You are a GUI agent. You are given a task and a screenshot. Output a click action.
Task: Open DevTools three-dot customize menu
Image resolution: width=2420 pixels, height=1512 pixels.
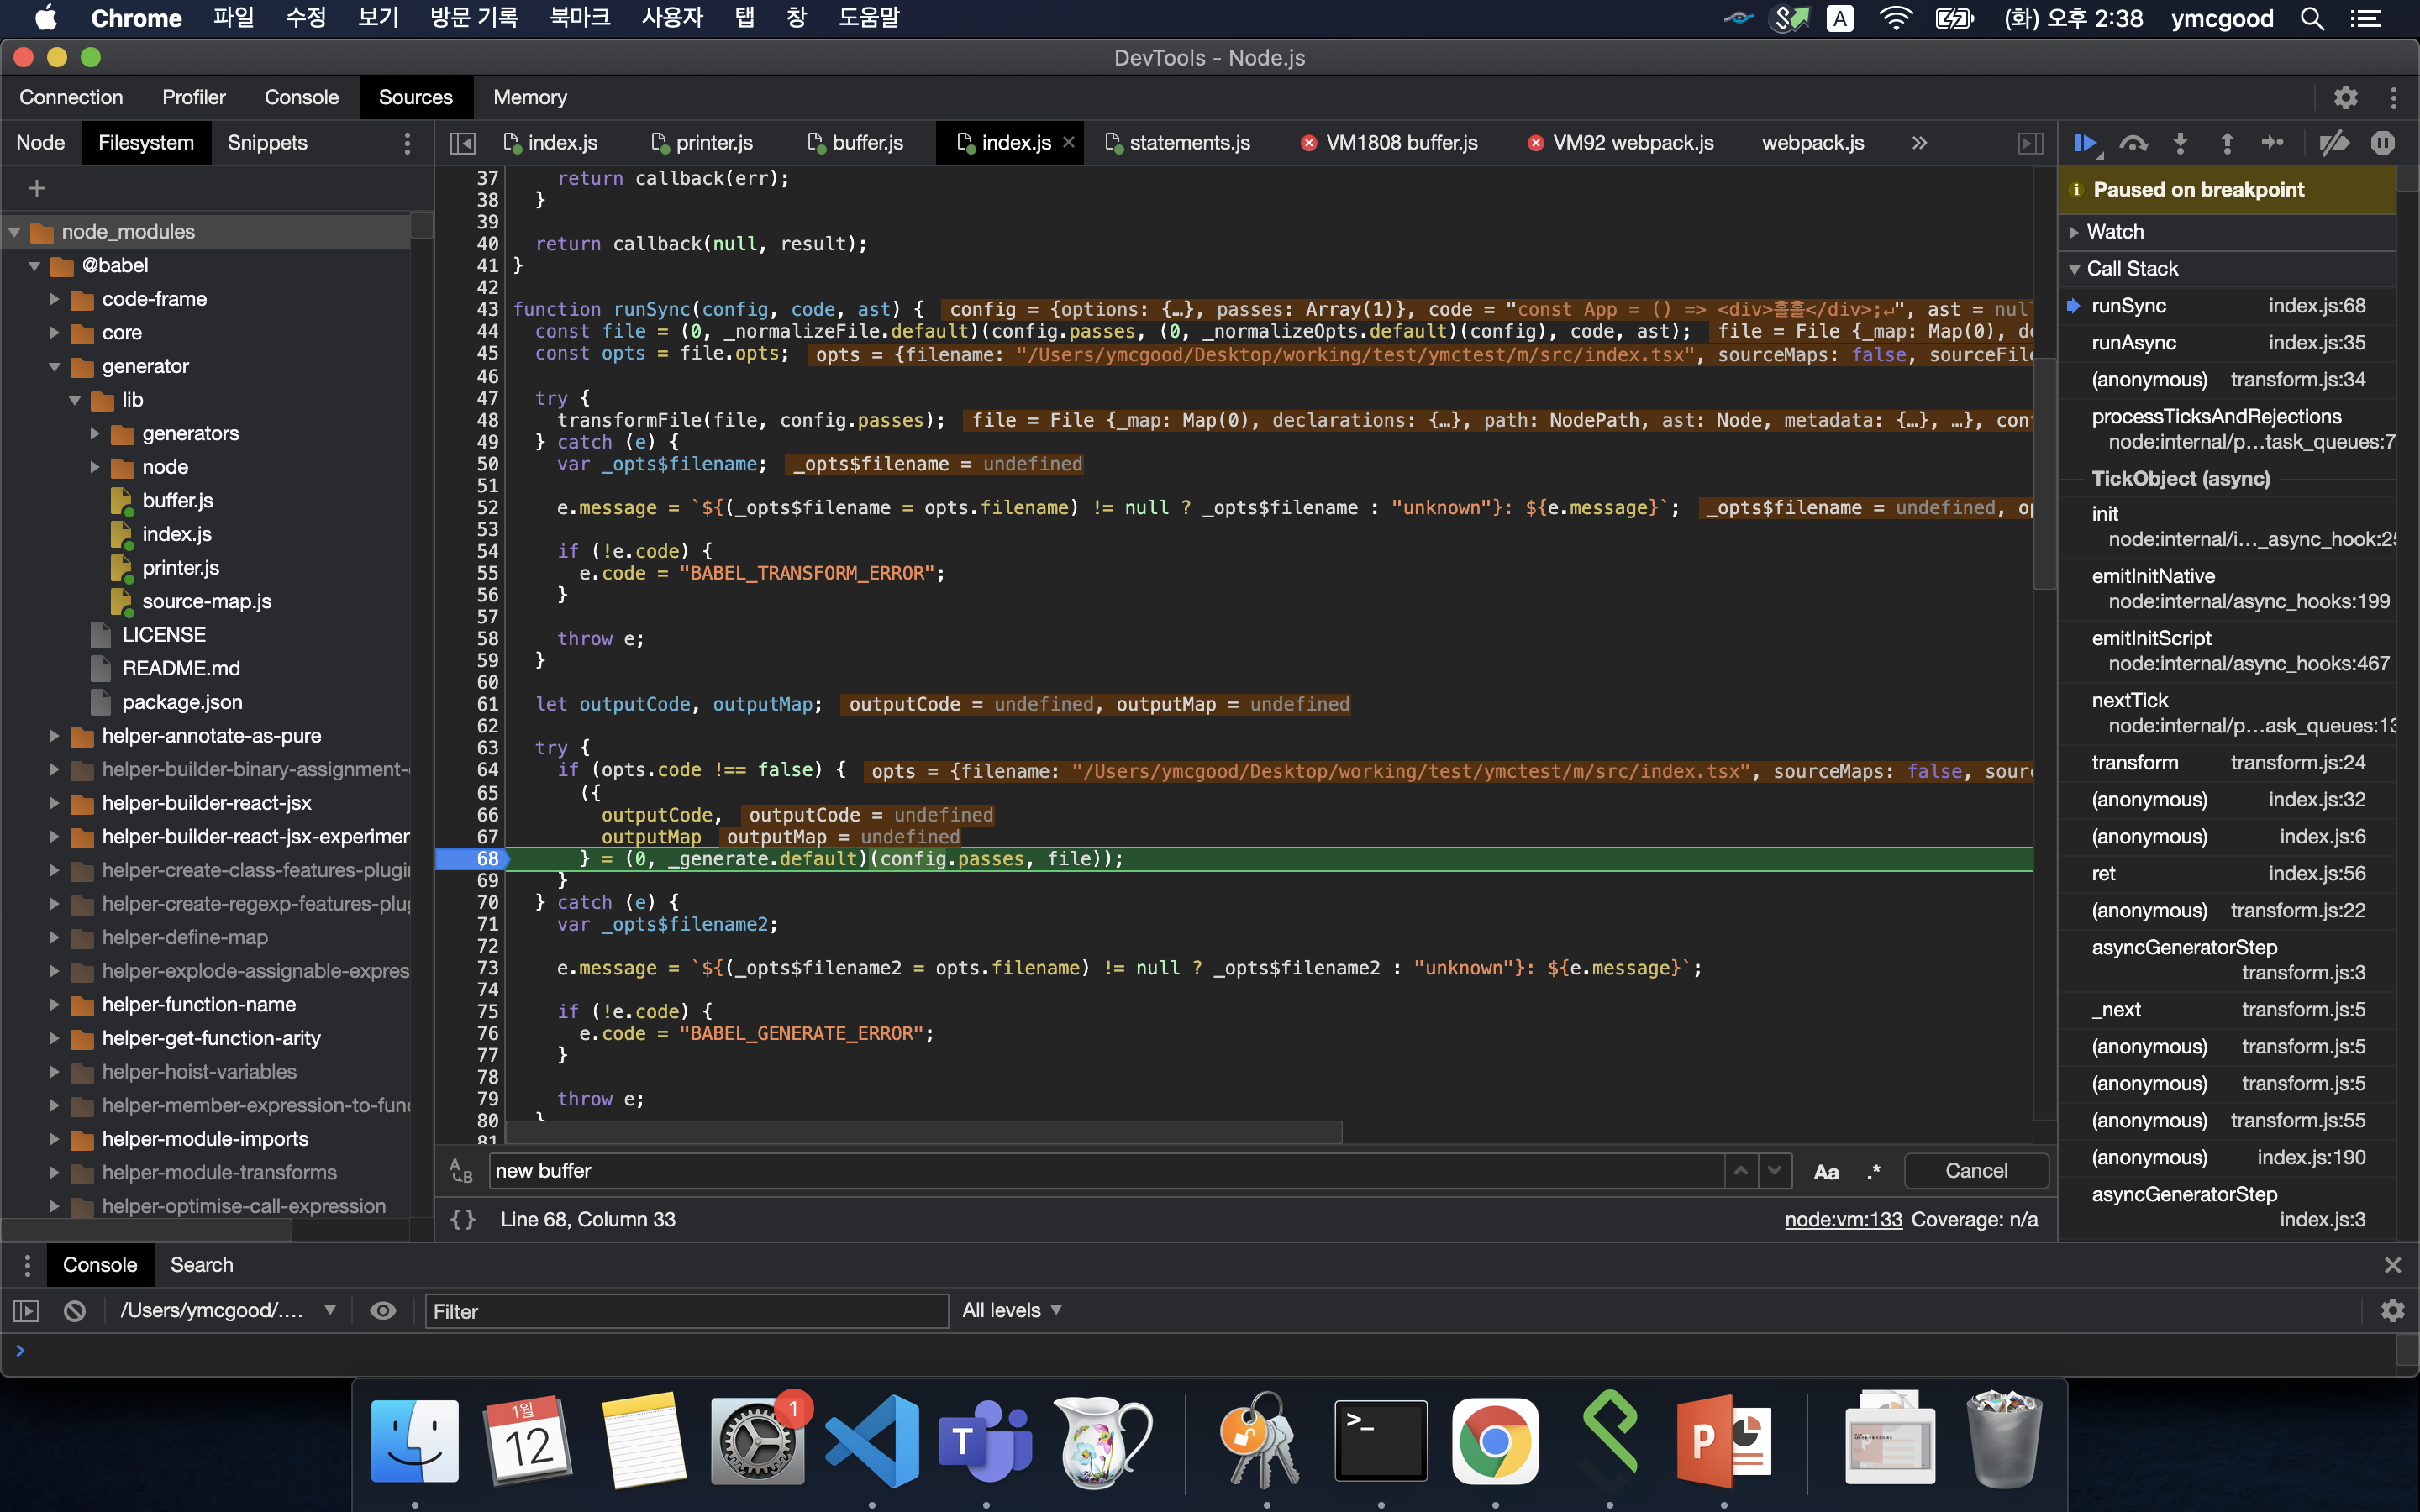tap(2393, 97)
